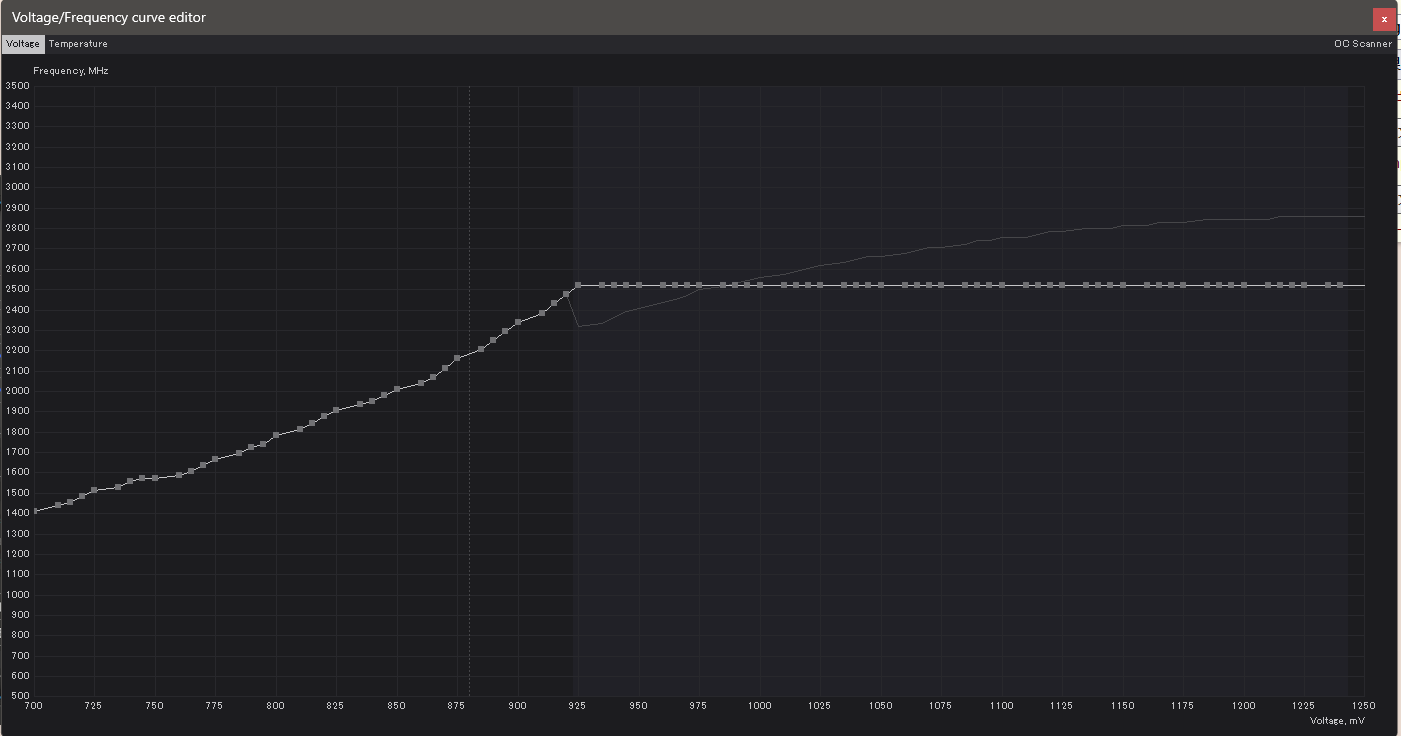Pick the curve point at 775 mV

pyautogui.click(x=215, y=459)
